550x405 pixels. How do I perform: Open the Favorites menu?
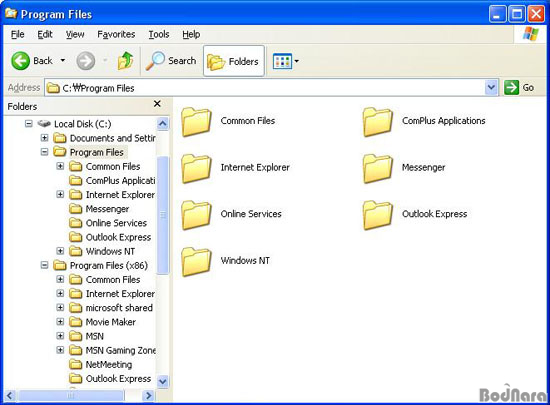click(x=116, y=34)
